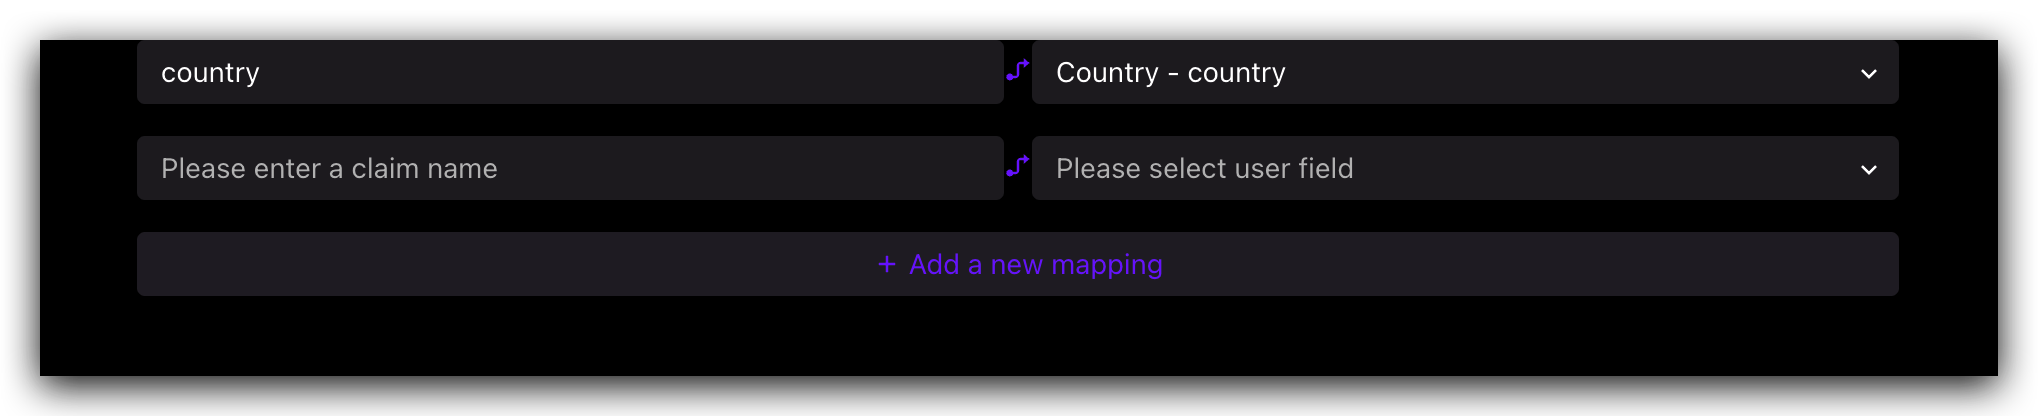Click the Add a new mapping link text
Viewport: 2038px width, 416px height.
(x=1035, y=264)
